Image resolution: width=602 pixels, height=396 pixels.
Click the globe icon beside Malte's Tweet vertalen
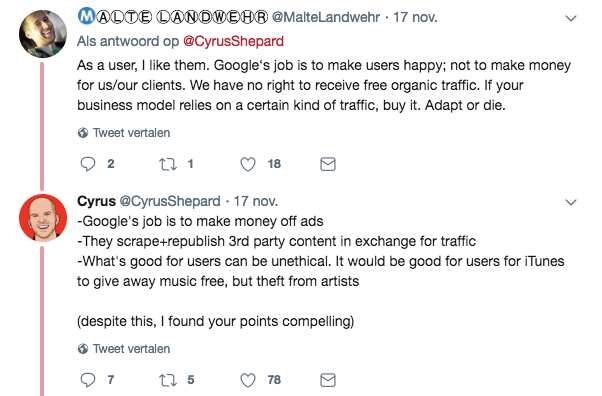click(x=83, y=133)
